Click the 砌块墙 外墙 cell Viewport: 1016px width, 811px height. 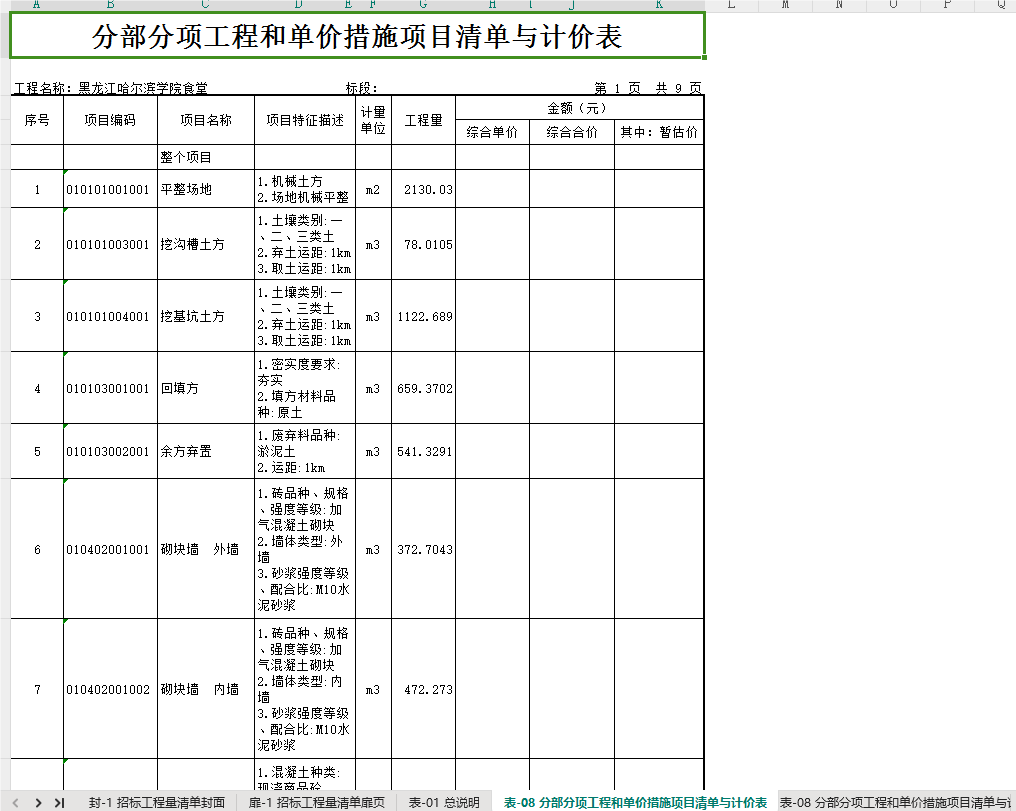206,549
